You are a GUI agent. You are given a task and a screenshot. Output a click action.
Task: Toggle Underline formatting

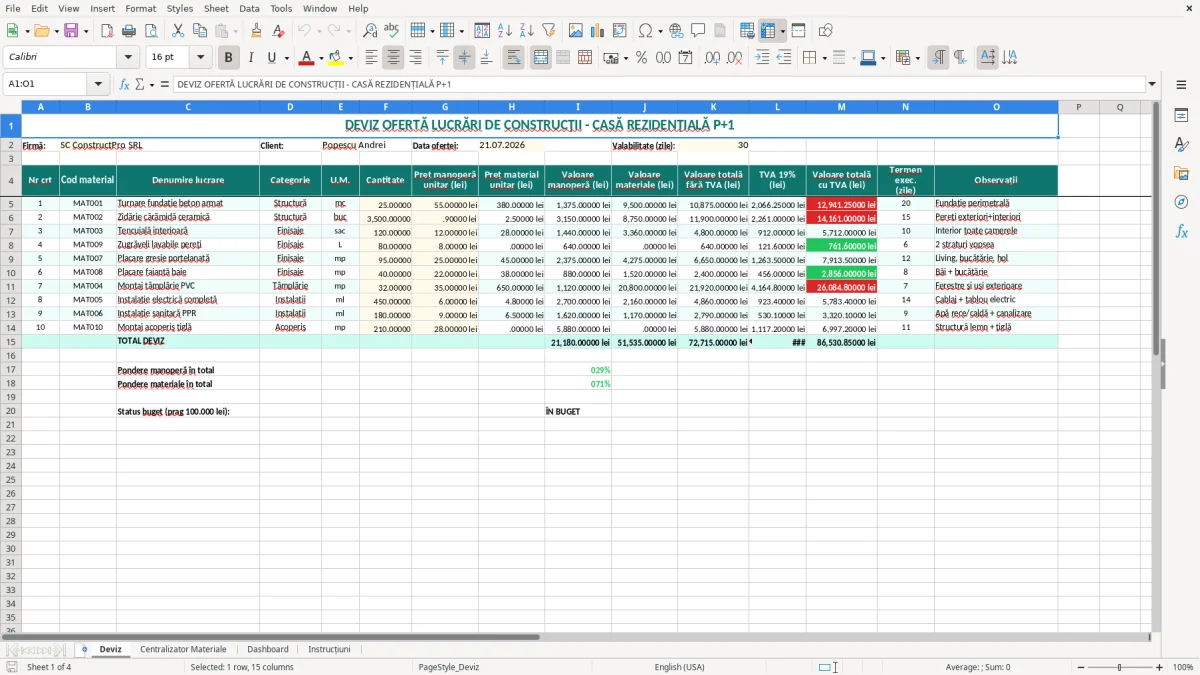pos(273,58)
